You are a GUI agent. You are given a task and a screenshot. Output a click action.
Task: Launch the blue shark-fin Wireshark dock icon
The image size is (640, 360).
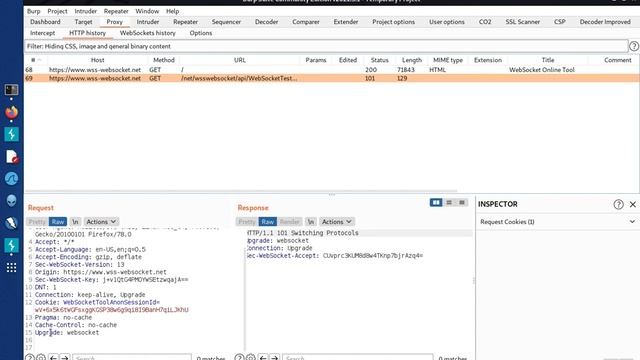coord(11,178)
